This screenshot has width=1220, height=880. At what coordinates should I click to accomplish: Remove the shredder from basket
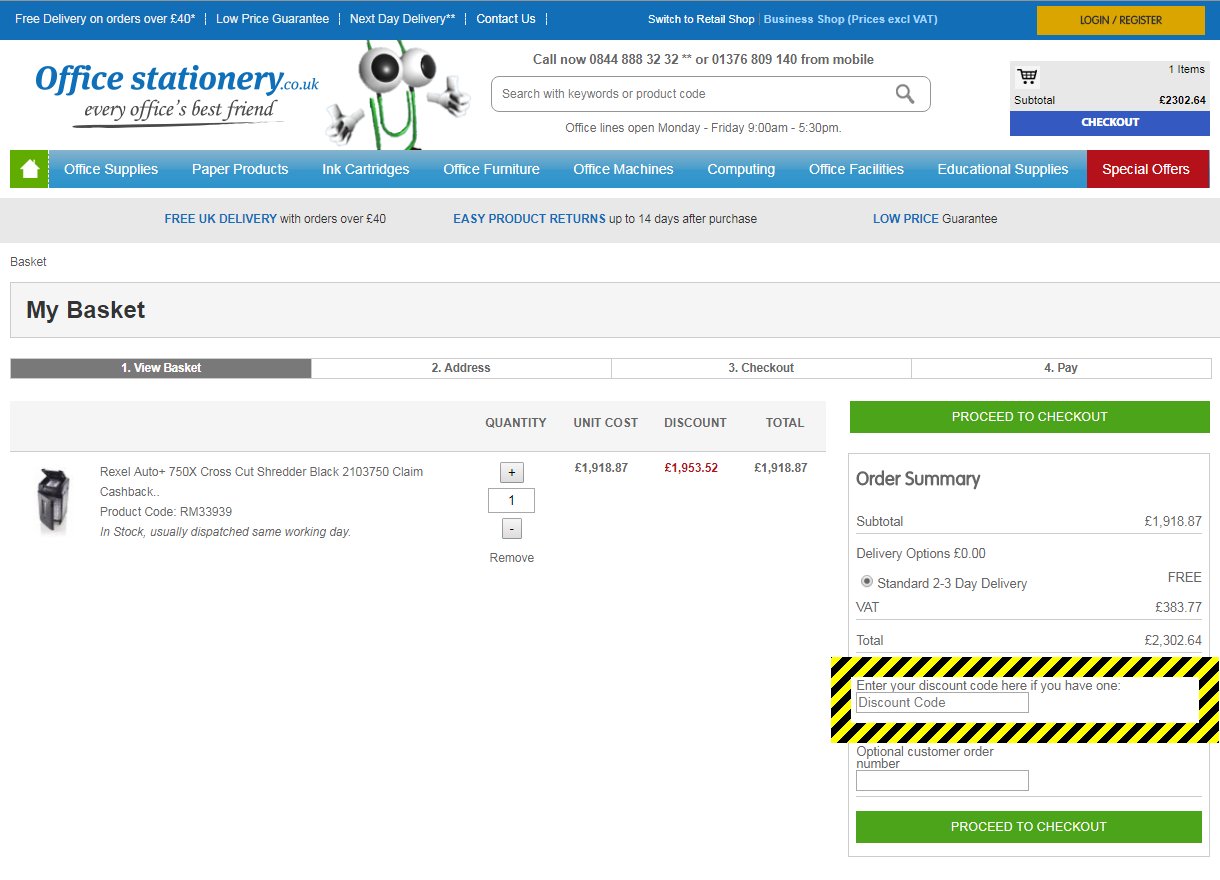[512, 558]
